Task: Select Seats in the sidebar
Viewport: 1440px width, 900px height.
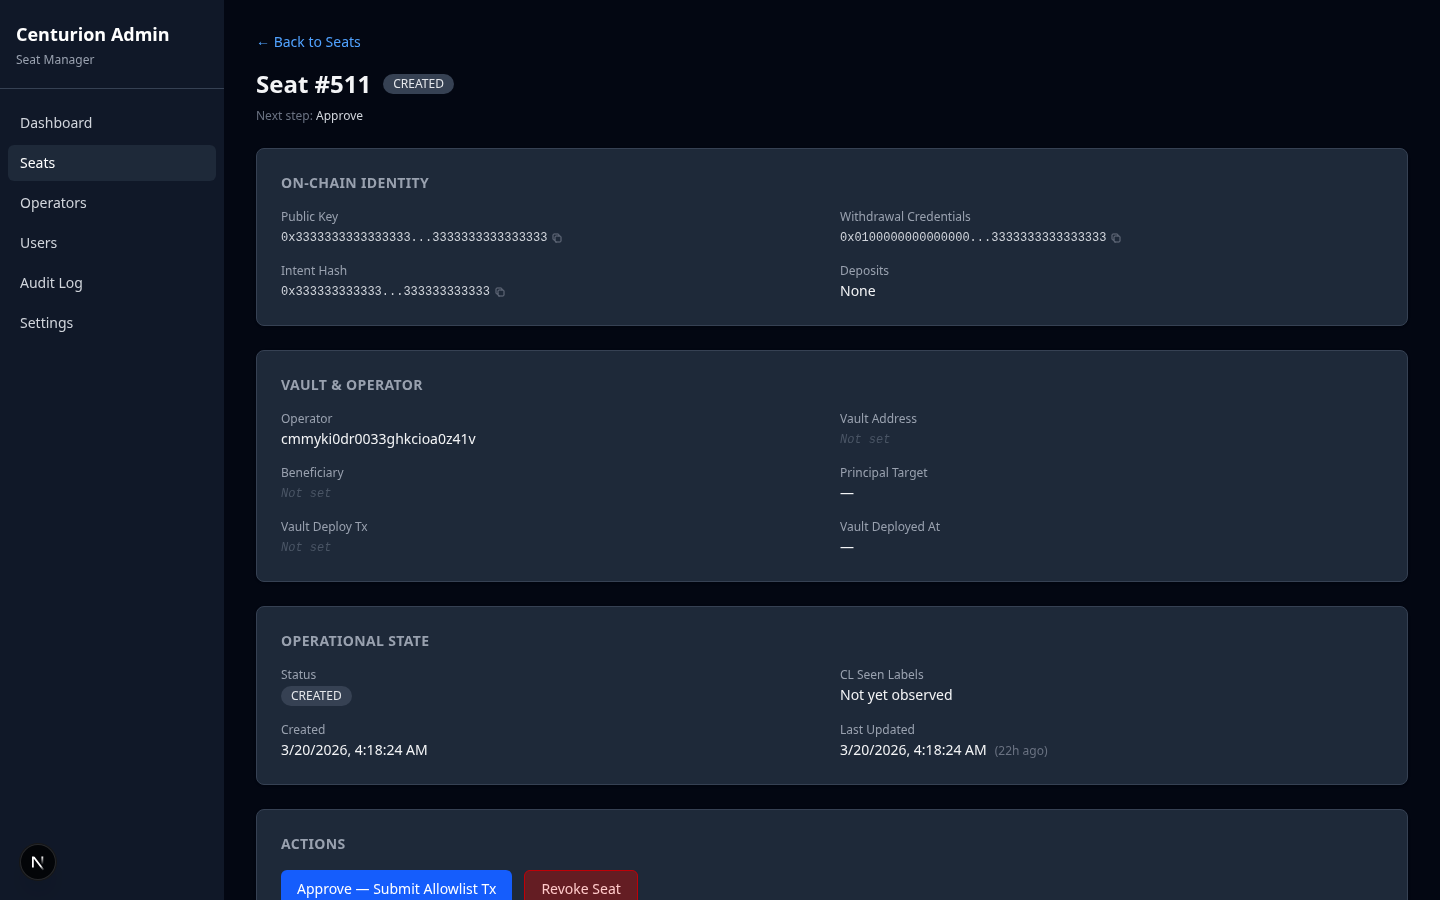Action: (x=38, y=163)
